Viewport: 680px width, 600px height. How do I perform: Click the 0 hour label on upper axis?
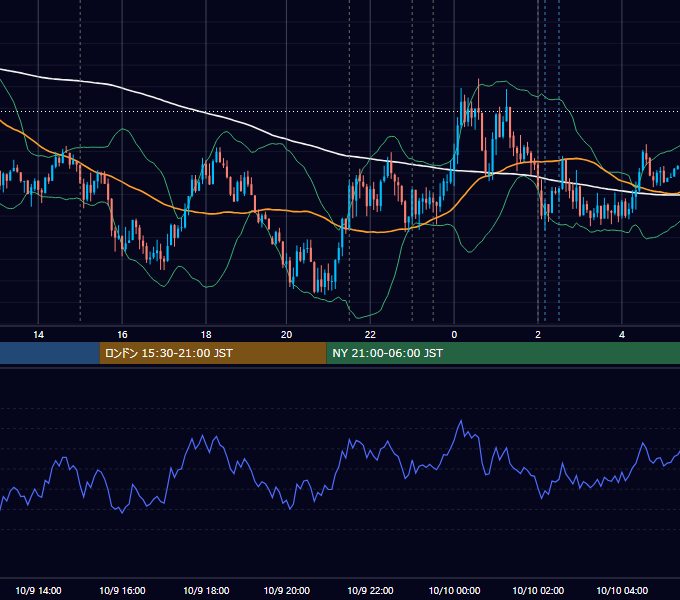coord(454,335)
